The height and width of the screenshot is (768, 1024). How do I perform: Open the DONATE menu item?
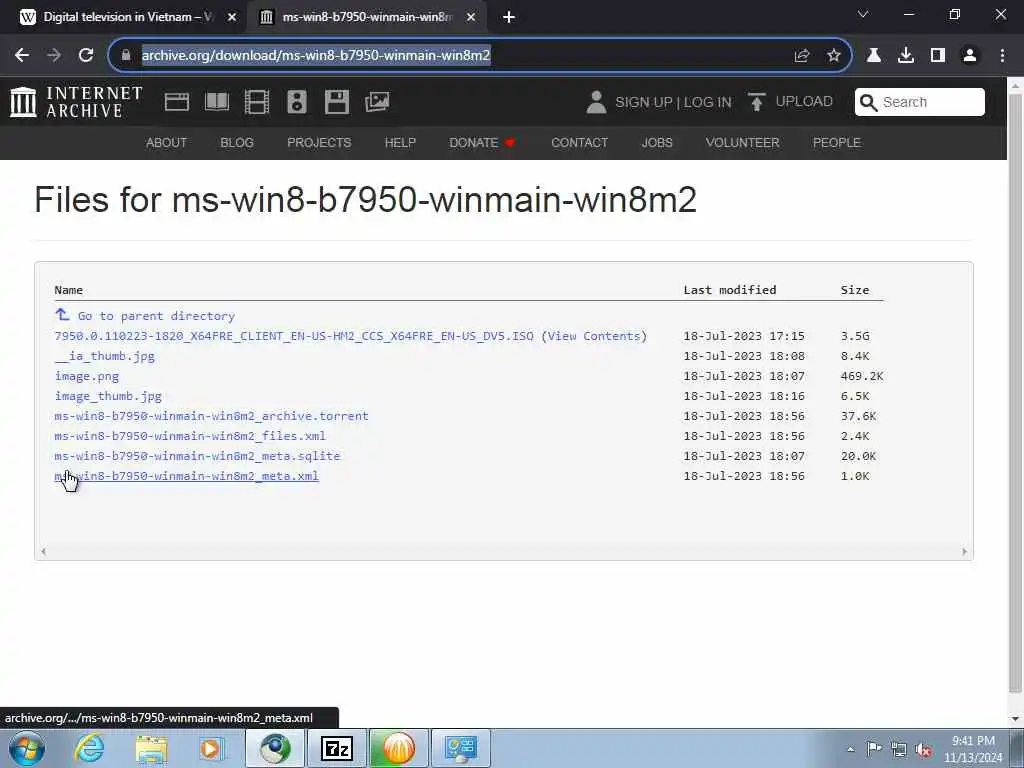coord(482,142)
